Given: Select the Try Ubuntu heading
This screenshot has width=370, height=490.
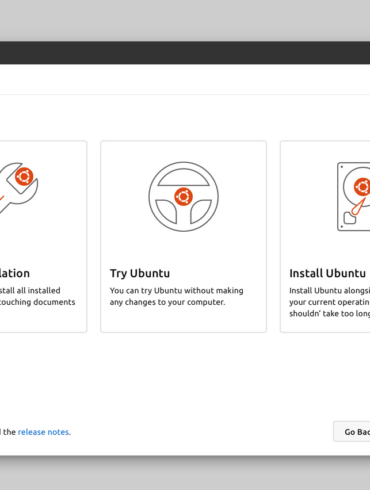Looking at the screenshot, I should 140,273.
